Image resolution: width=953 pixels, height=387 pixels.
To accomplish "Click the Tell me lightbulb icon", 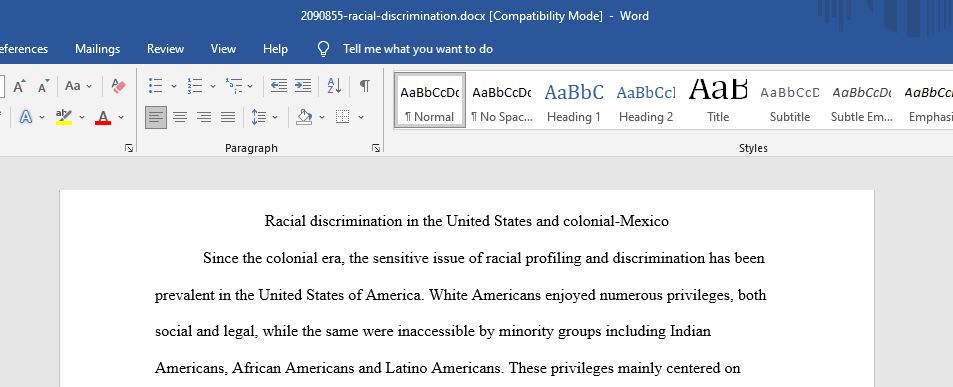I will click(x=323, y=49).
